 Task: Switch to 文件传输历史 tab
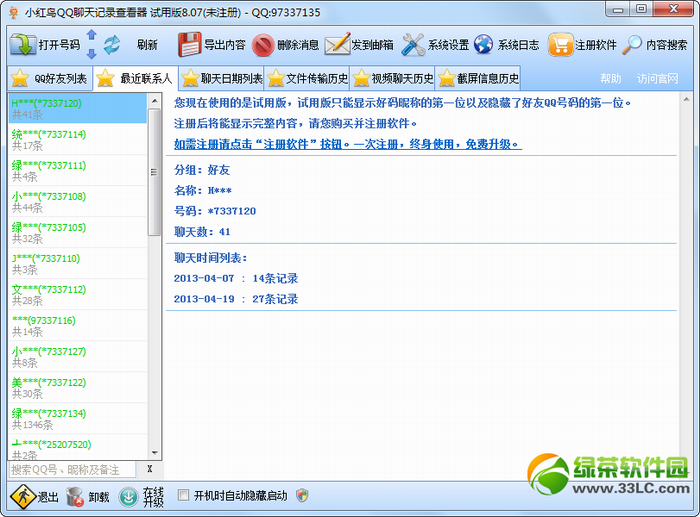click(x=308, y=79)
